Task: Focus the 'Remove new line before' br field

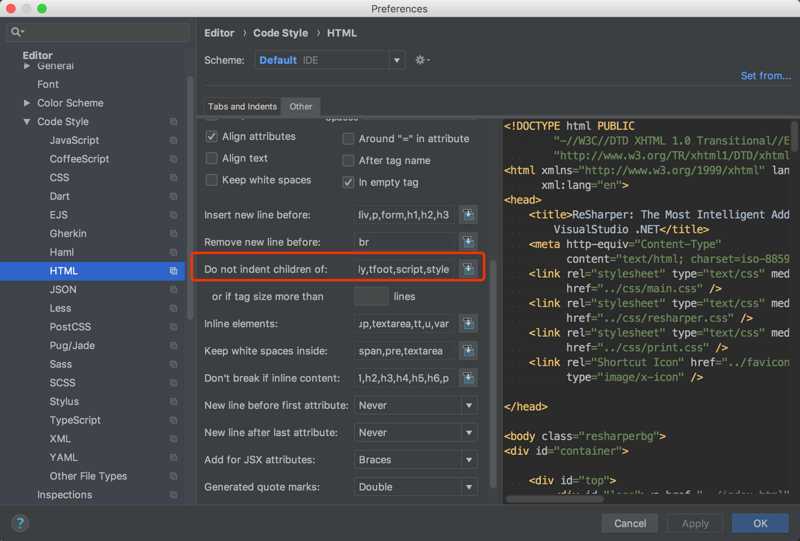Action: (406, 242)
